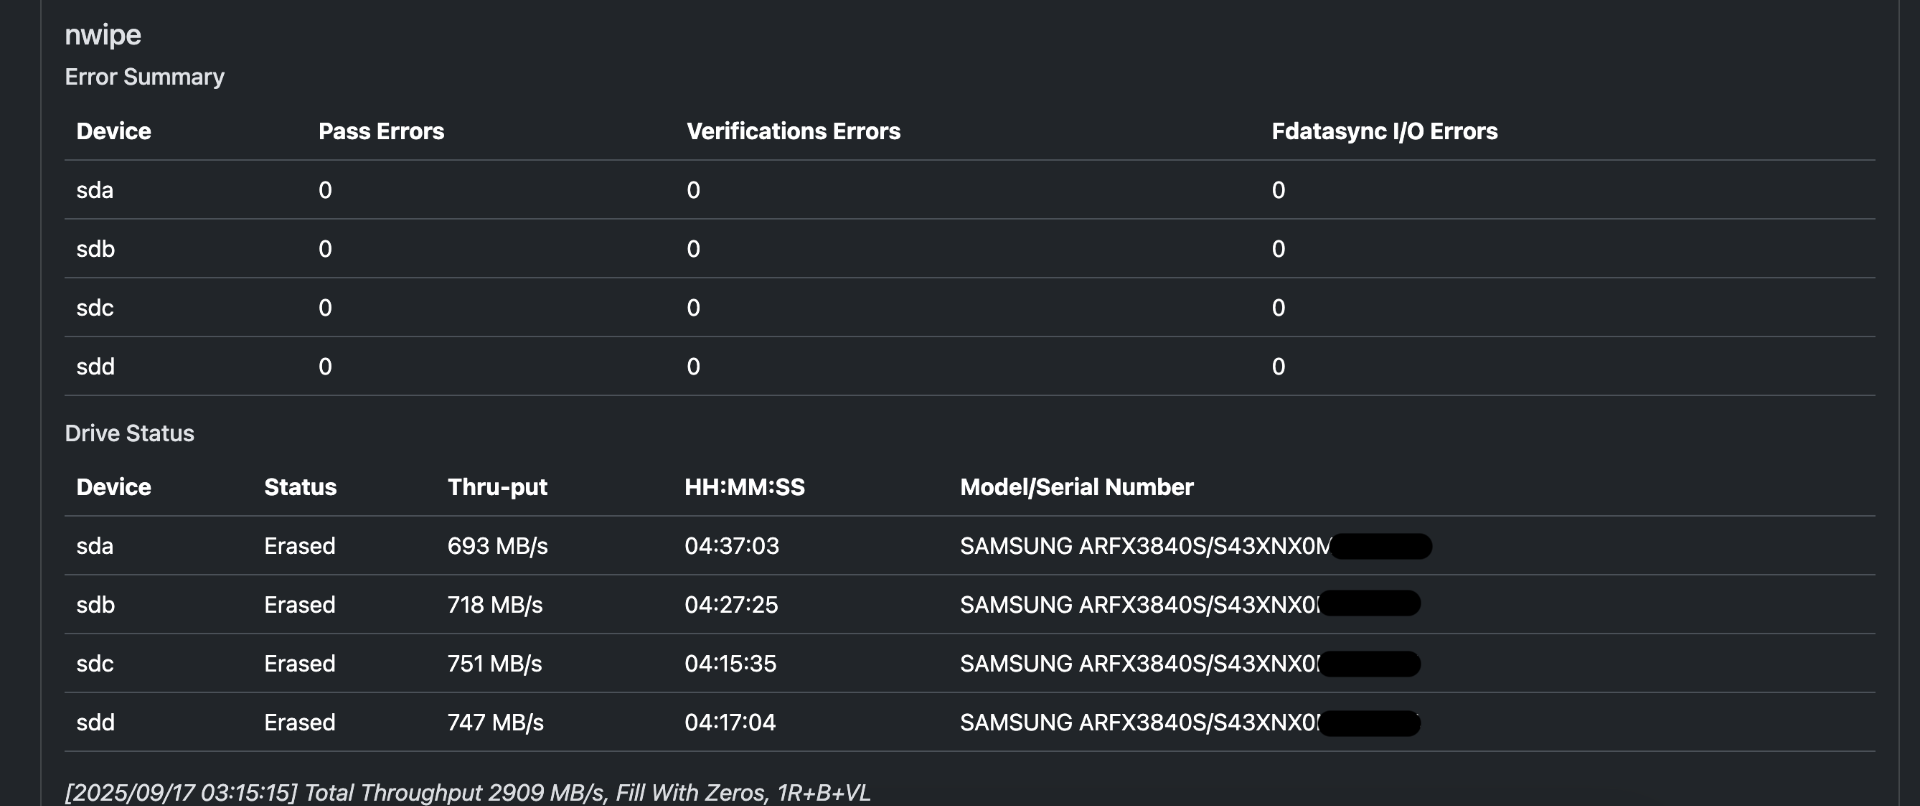1920x806 pixels.
Task: Select the 718 MB/s throughput cell
Action: coord(495,605)
